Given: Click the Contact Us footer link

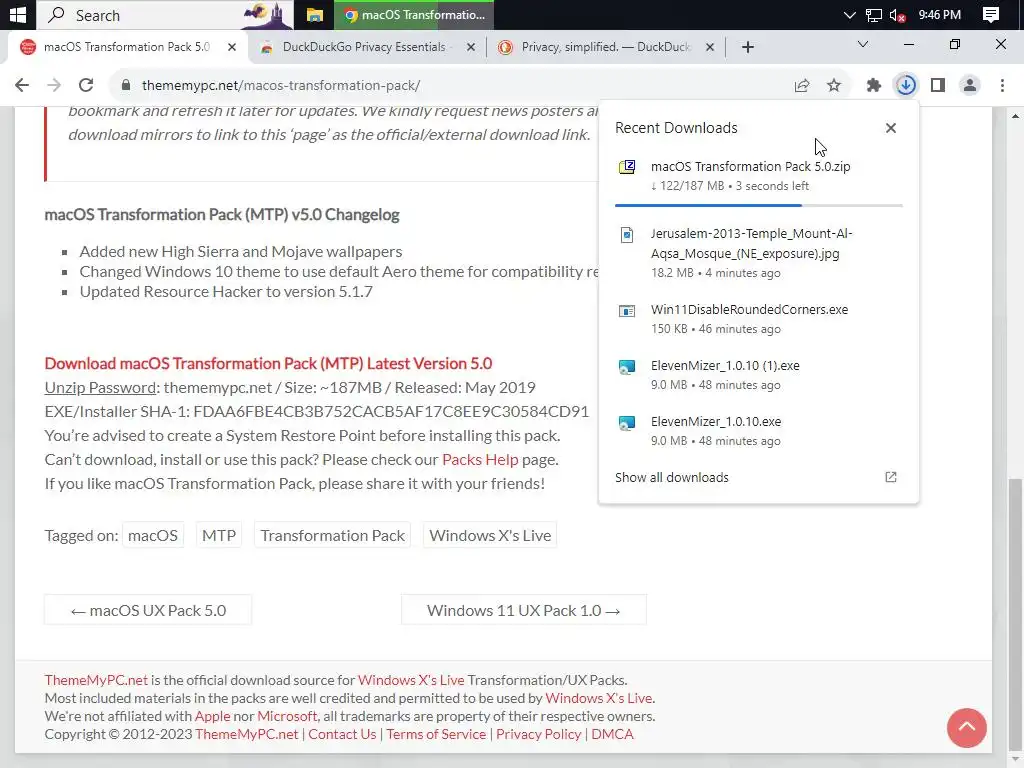Looking at the screenshot, I should coord(342,734).
